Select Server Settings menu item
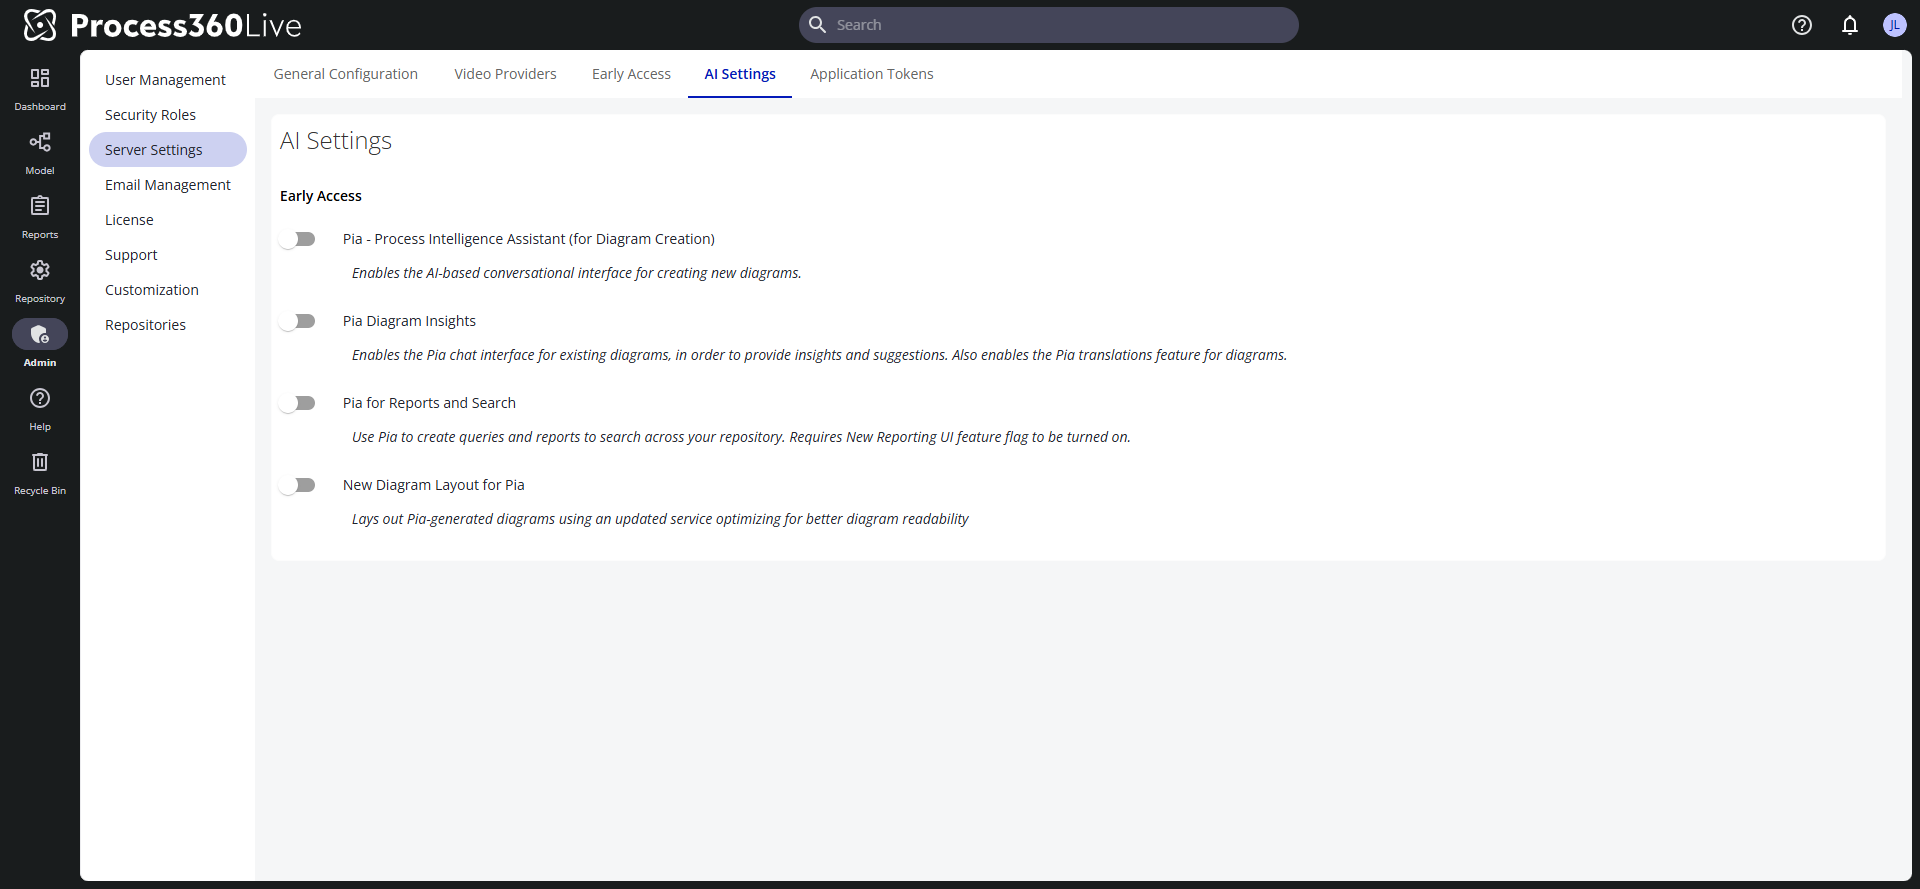 (168, 150)
